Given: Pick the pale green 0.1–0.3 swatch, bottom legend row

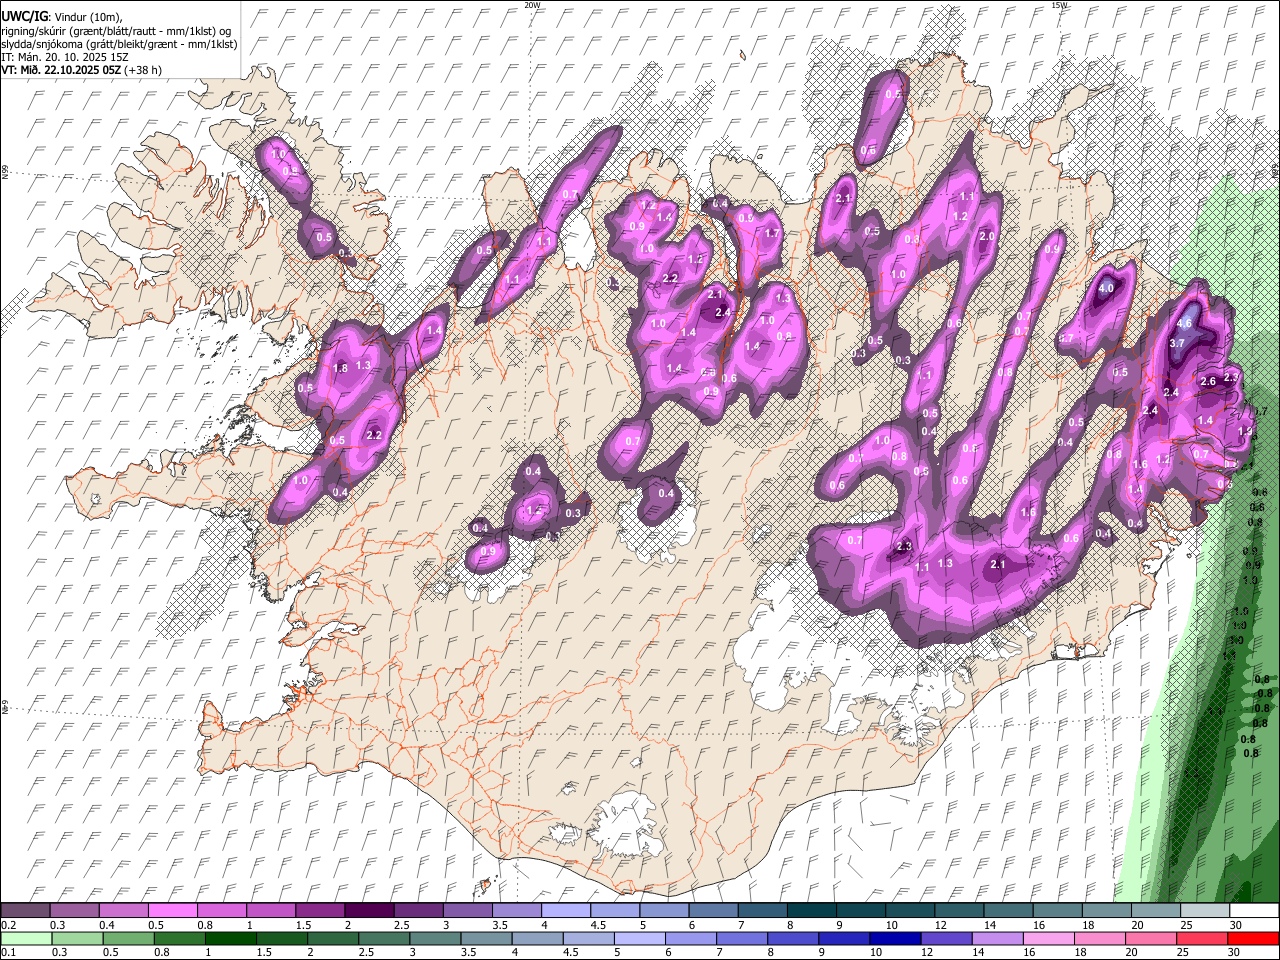Looking at the screenshot, I should tap(25, 938).
